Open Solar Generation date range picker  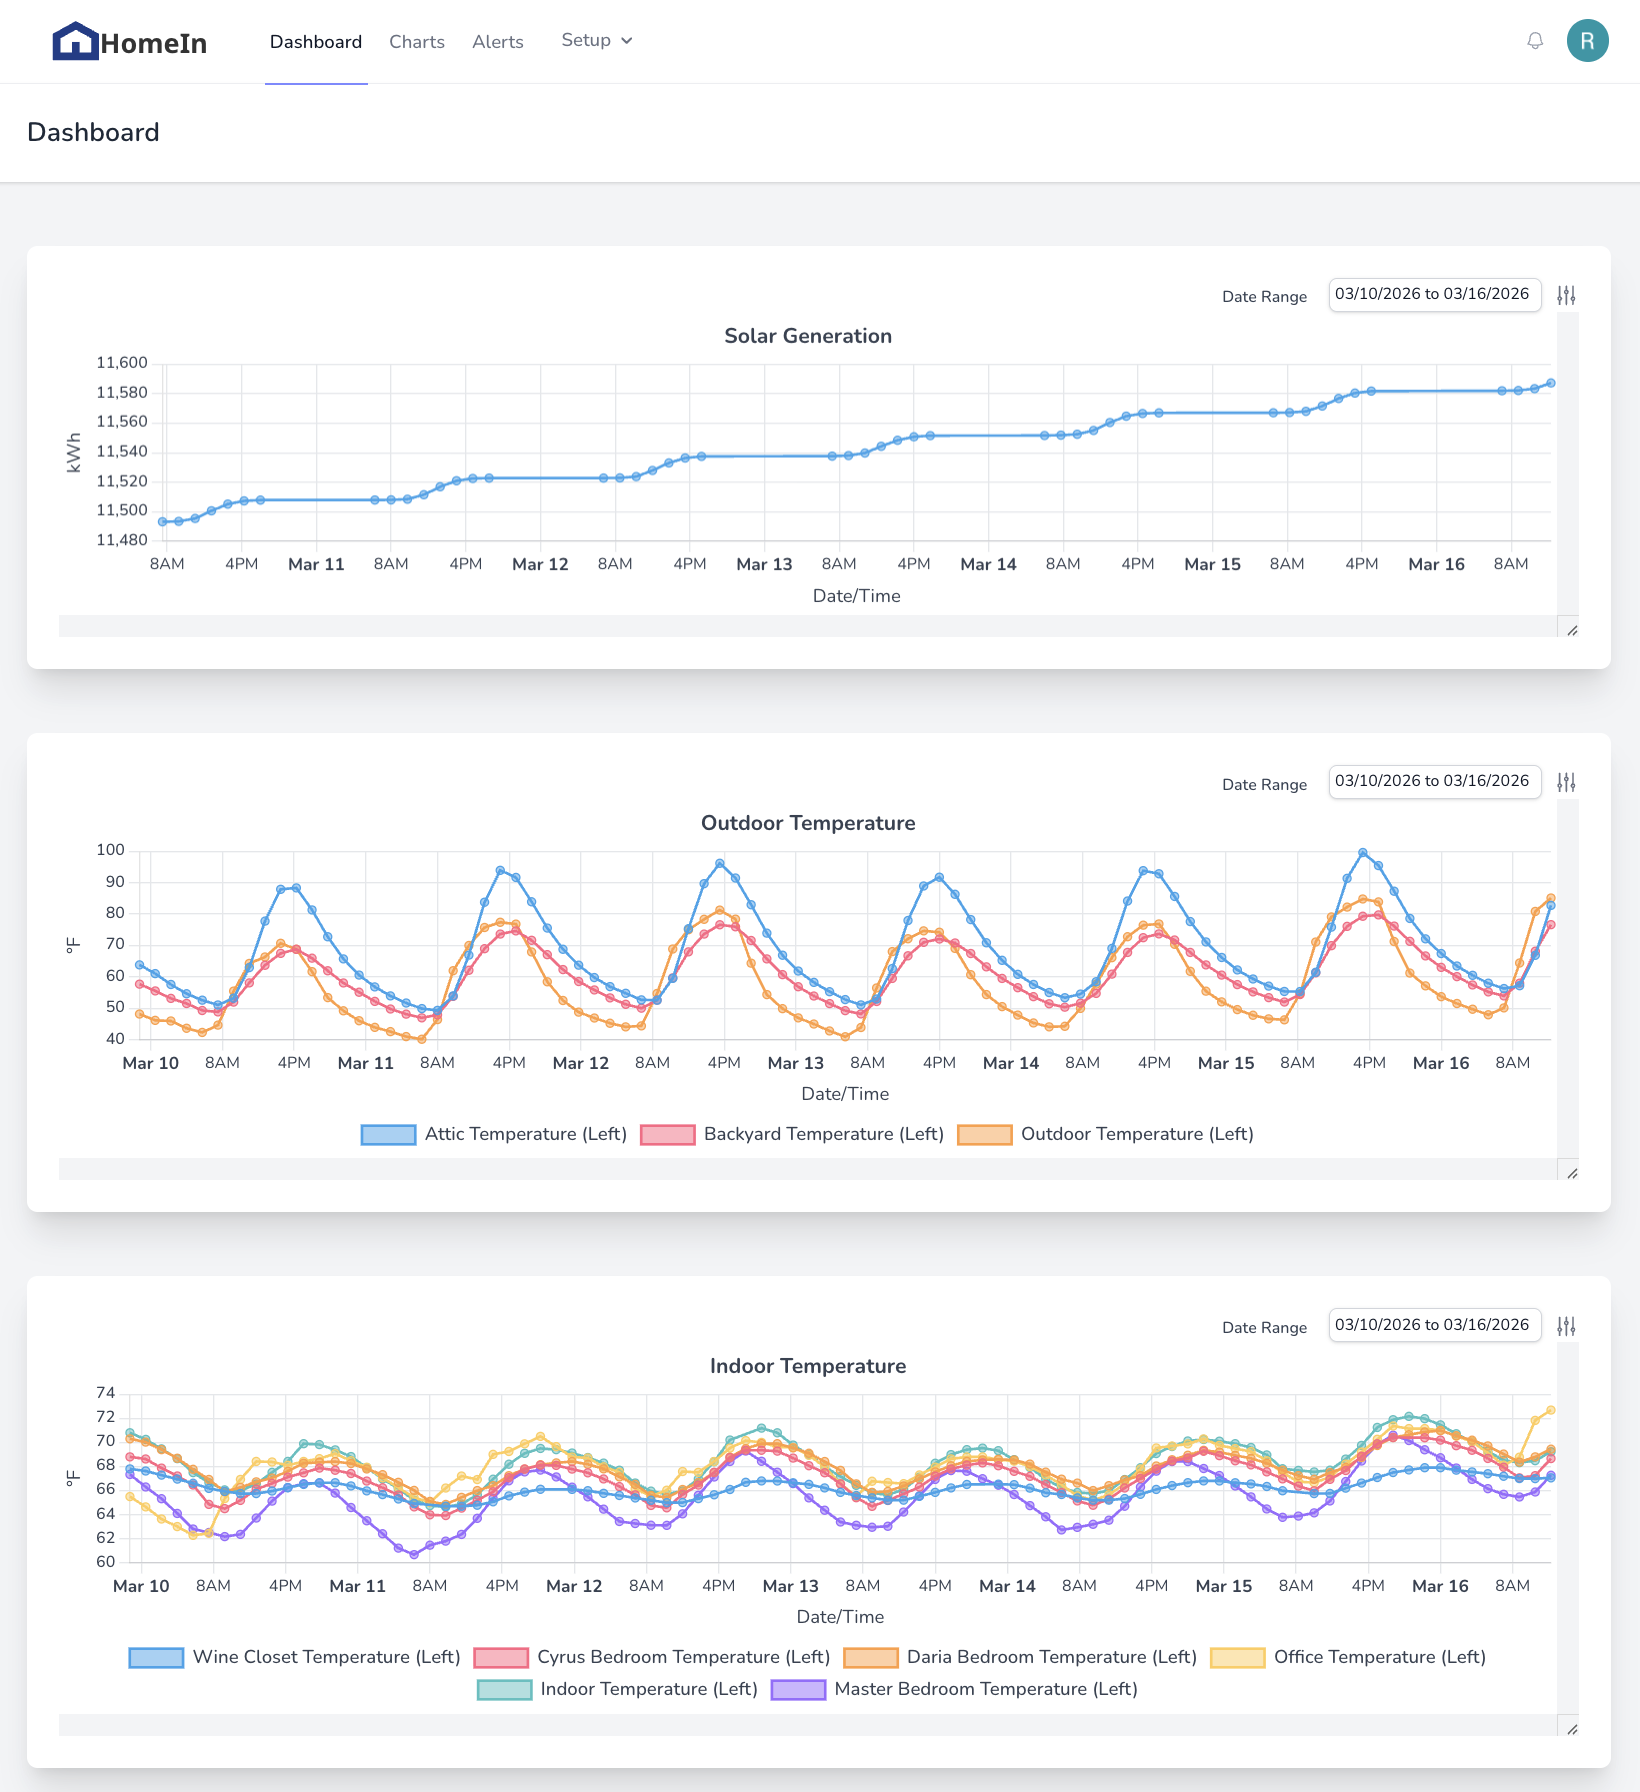coord(1432,294)
